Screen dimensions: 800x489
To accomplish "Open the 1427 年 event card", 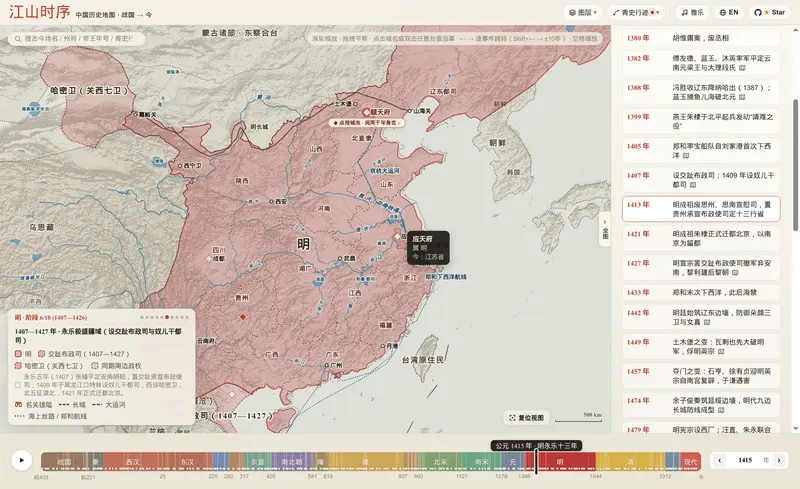I will (701, 267).
